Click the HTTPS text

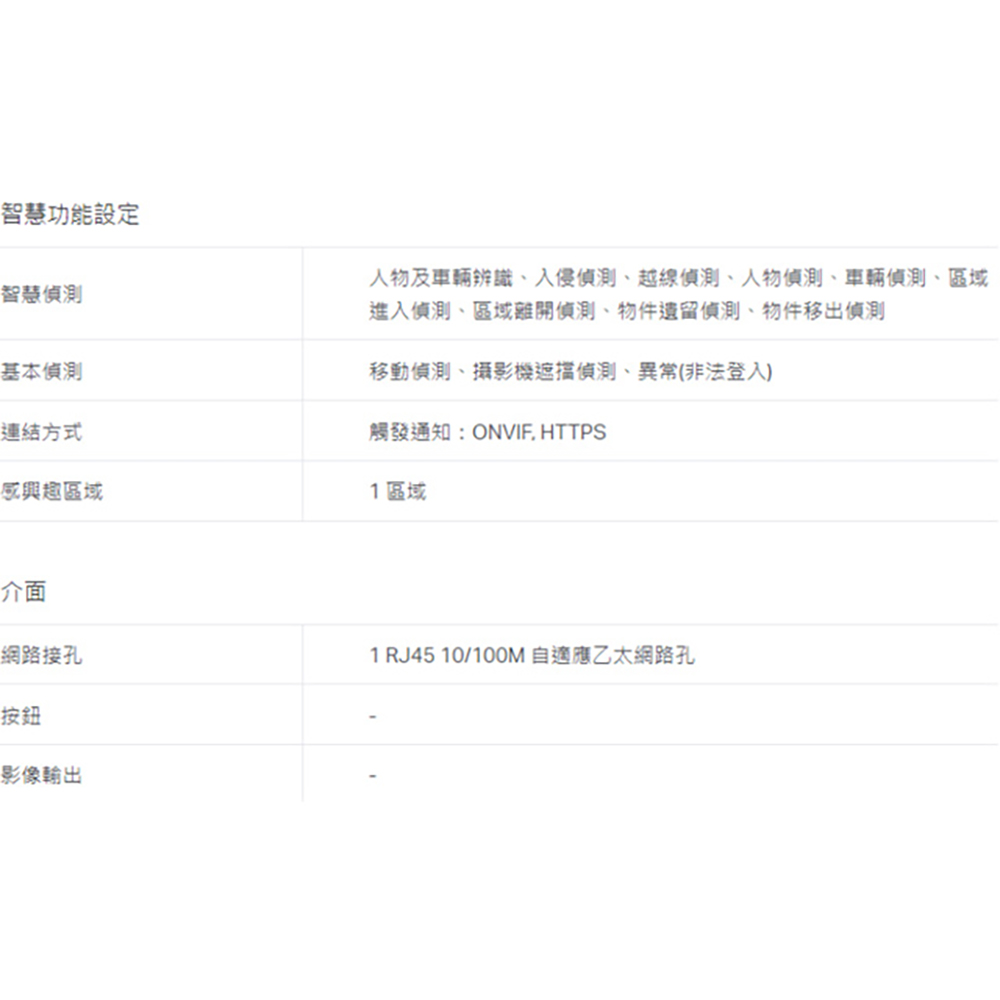[573, 432]
